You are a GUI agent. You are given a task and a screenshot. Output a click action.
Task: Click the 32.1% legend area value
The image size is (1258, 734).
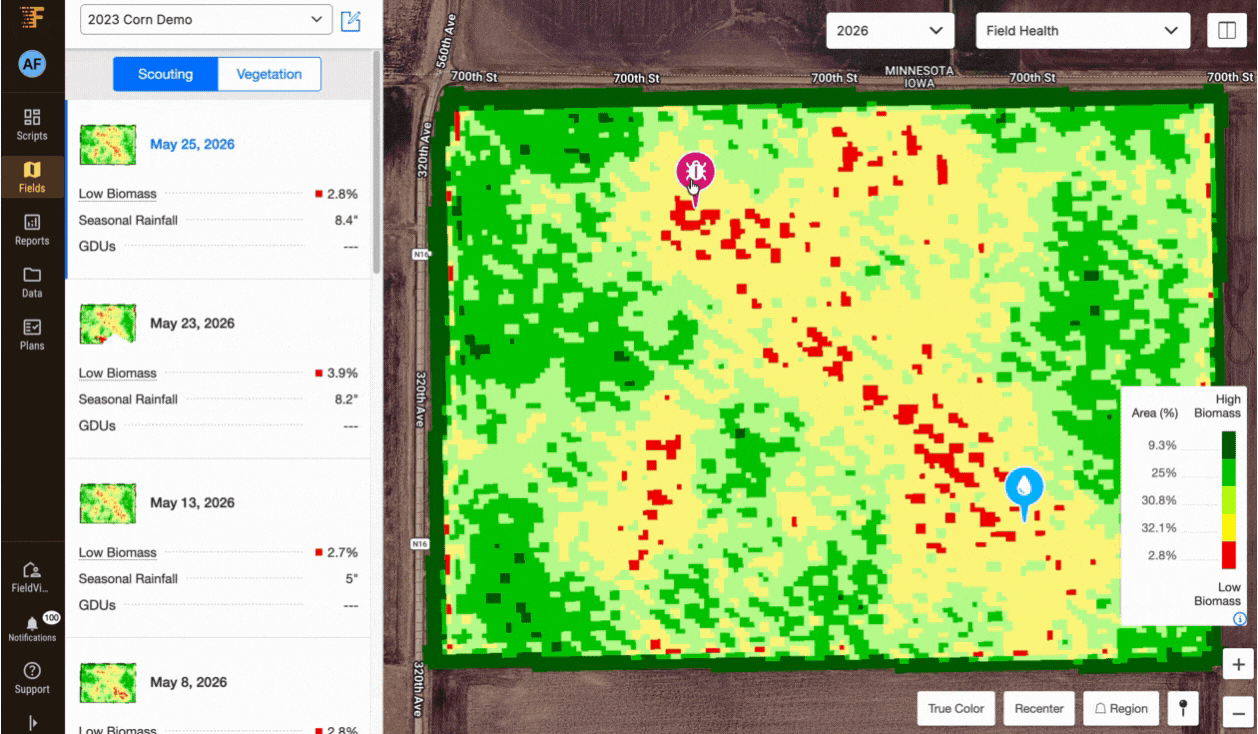pyautogui.click(x=1161, y=528)
